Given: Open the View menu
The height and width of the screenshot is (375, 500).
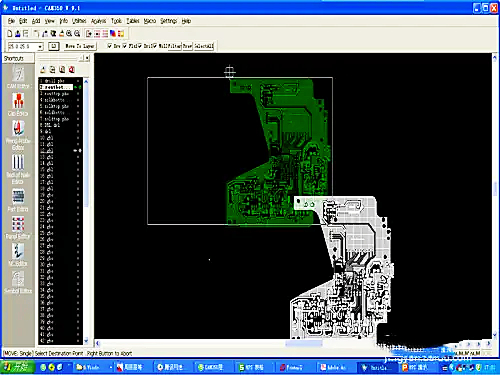Looking at the screenshot, I should pos(50,21).
